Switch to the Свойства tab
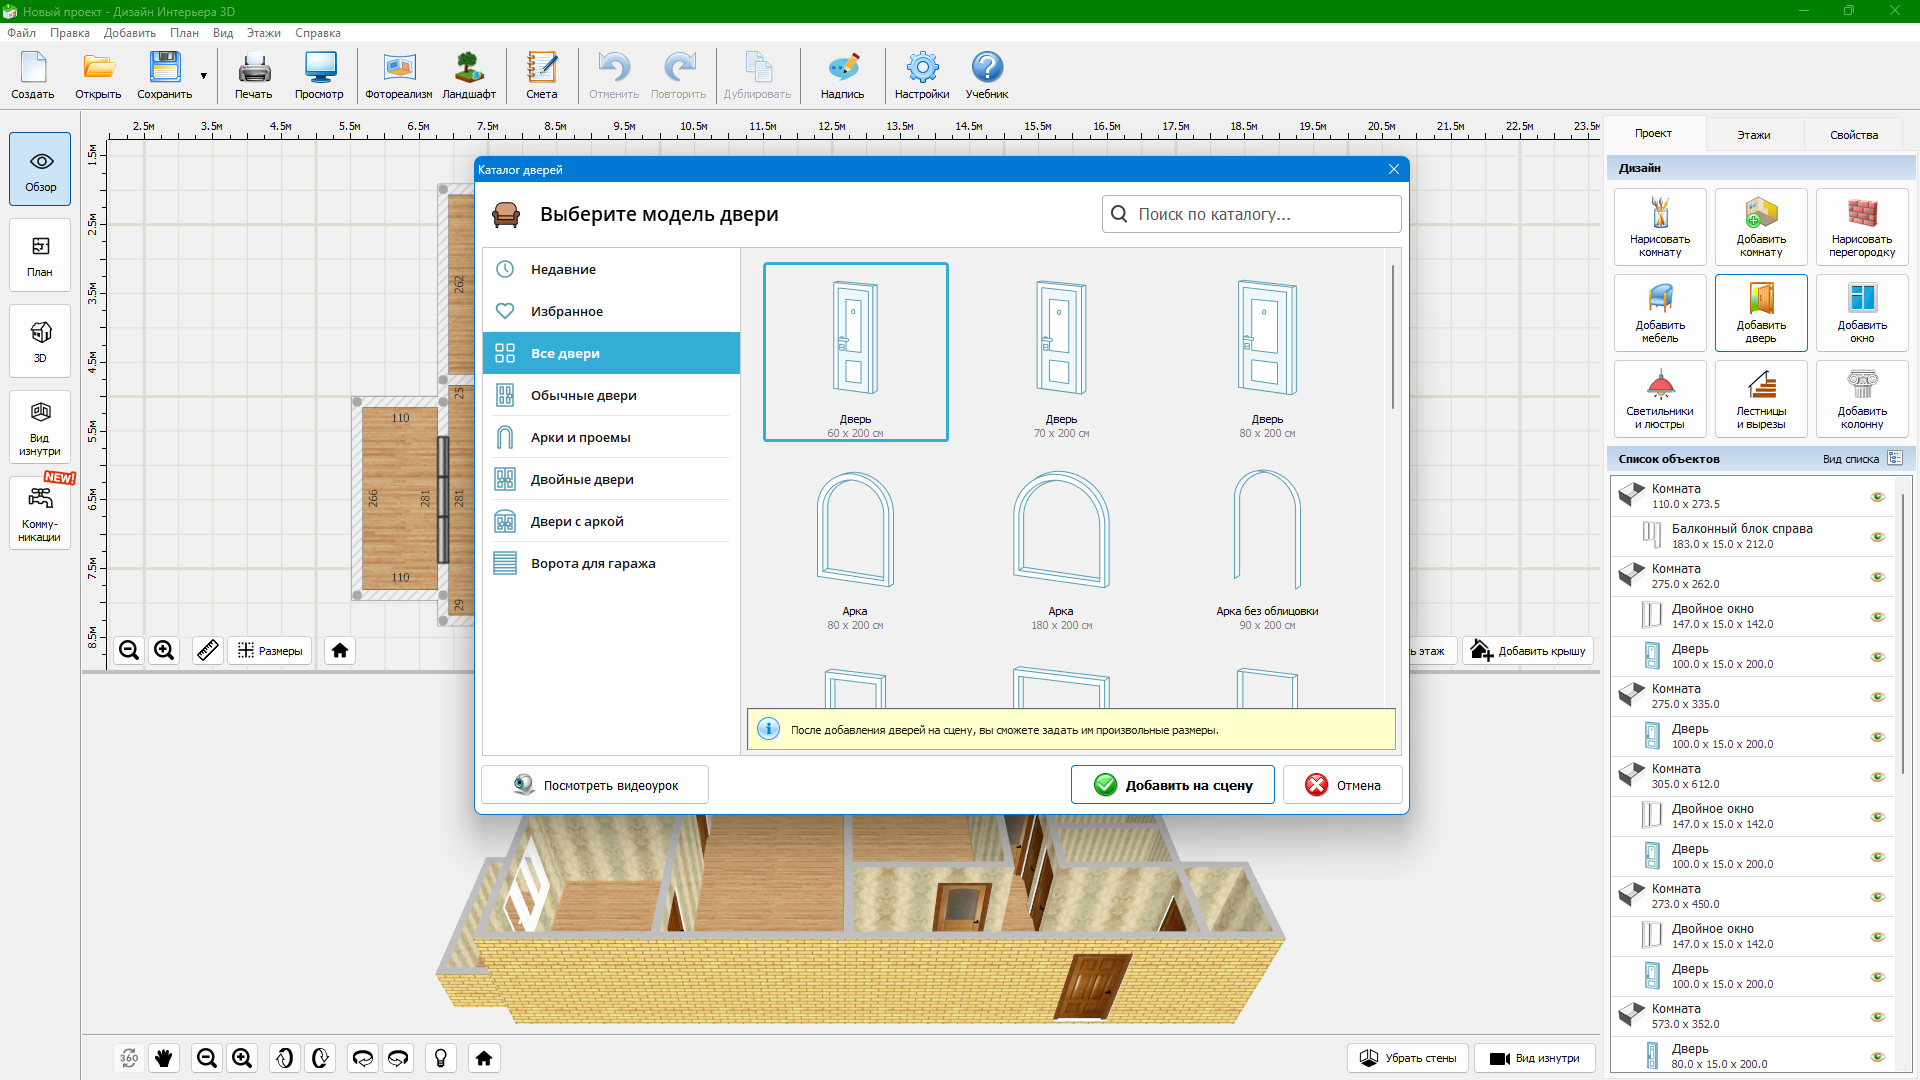 [x=1853, y=135]
